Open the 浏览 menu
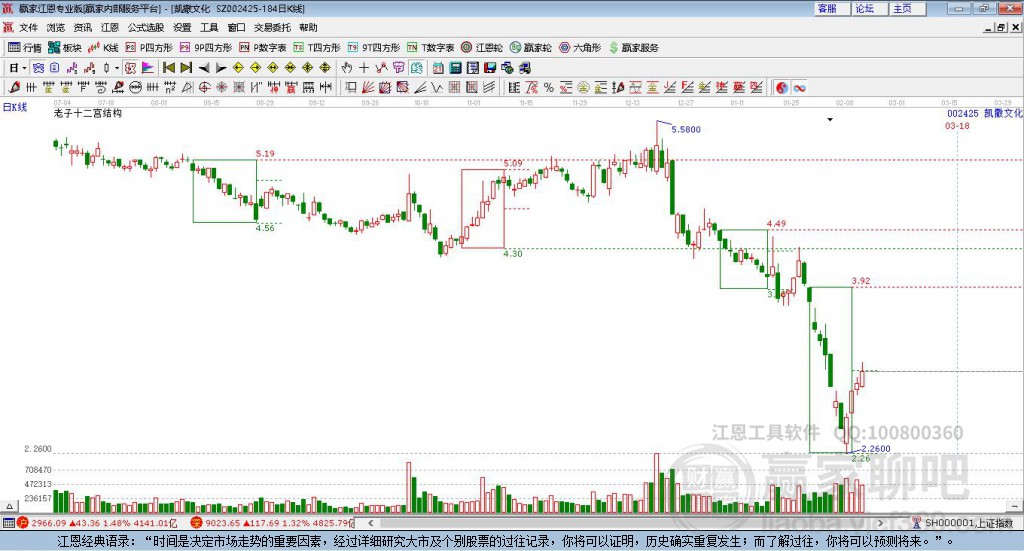 click(x=56, y=27)
